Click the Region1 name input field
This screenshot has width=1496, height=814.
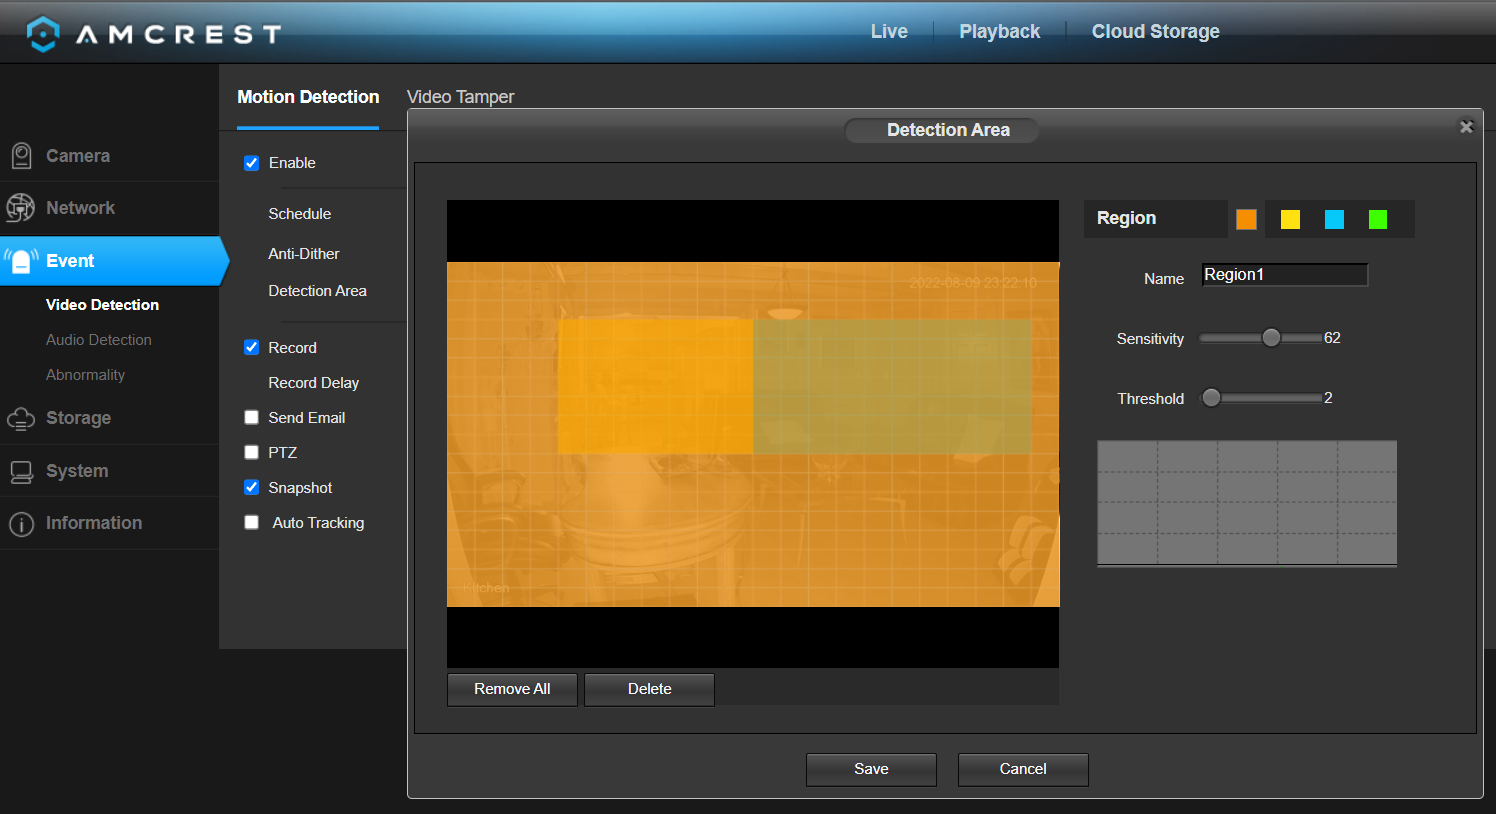[x=1285, y=275]
